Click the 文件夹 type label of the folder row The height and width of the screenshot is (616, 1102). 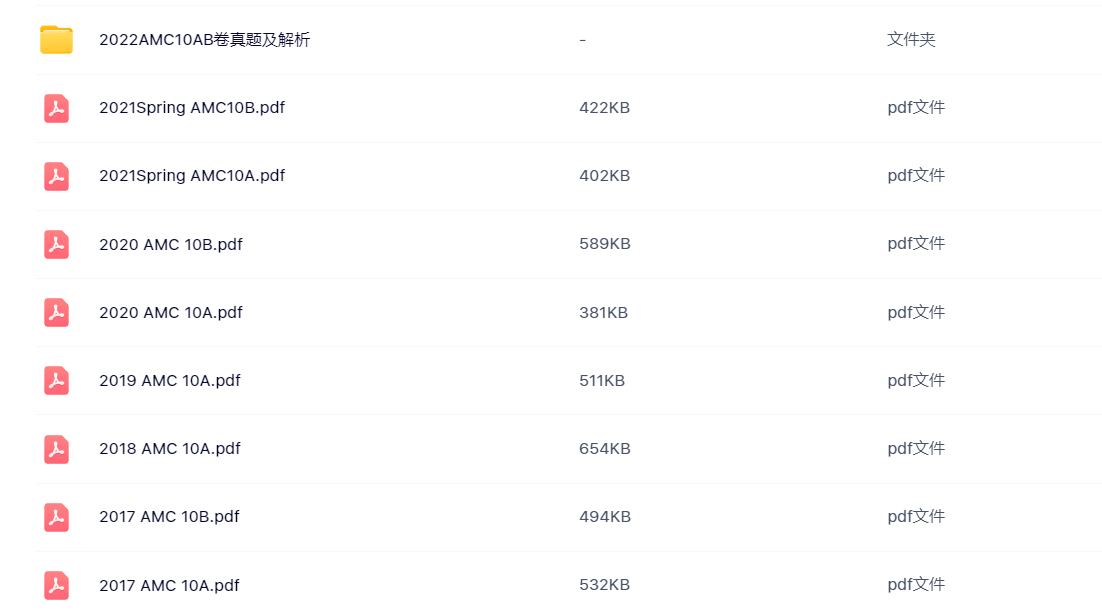pos(911,39)
